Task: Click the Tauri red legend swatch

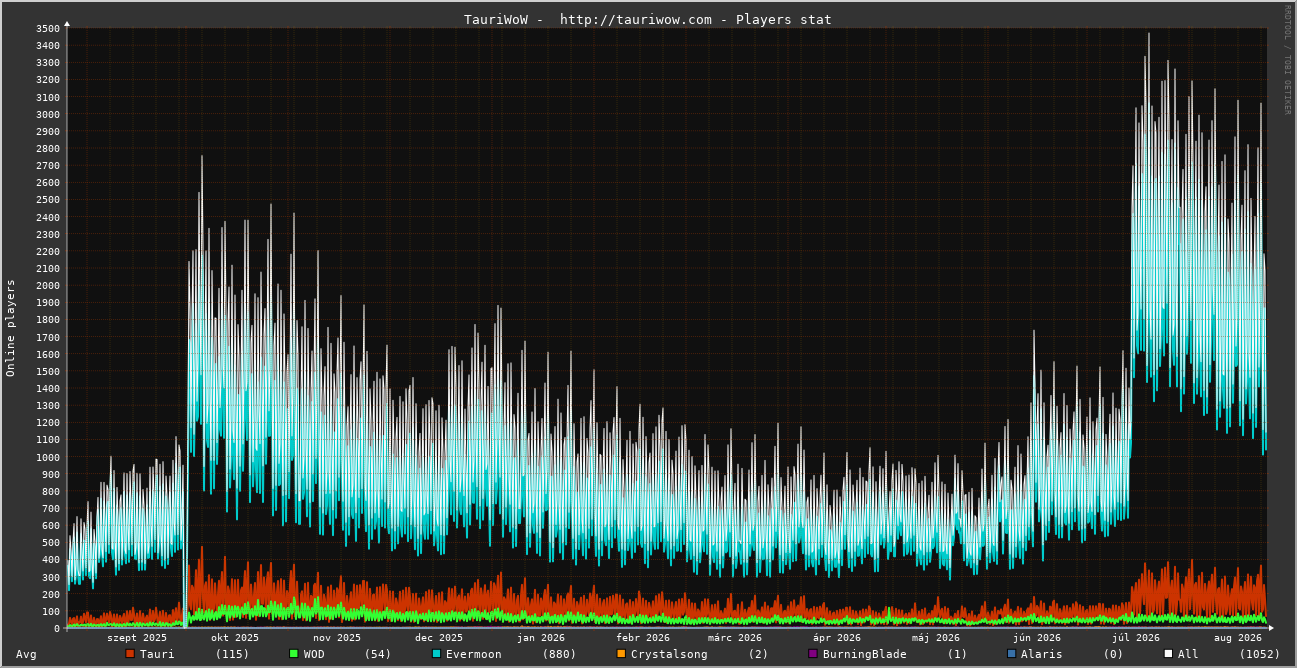Action: click(130, 654)
